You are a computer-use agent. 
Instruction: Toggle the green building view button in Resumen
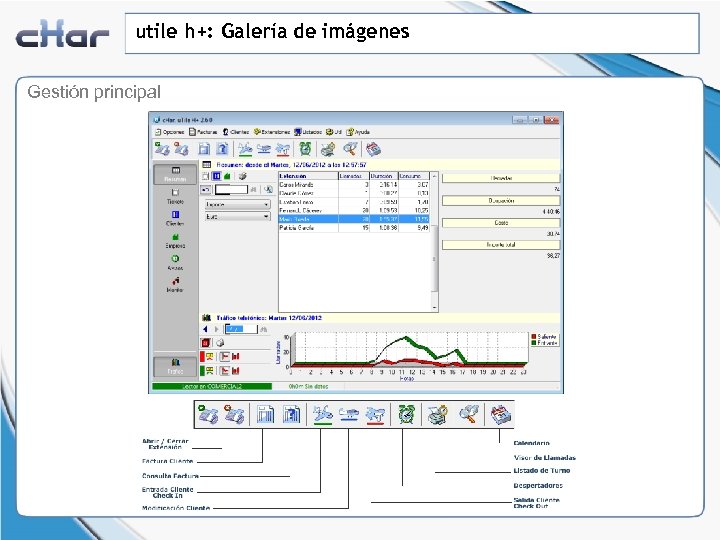(x=227, y=176)
